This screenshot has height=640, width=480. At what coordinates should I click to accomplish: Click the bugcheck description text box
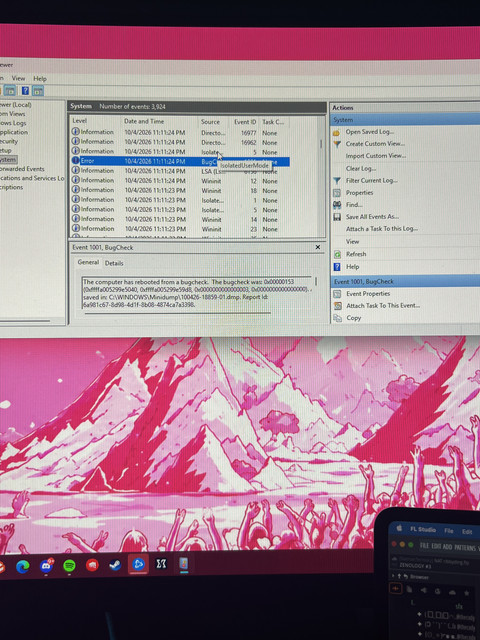pos(197,293)
